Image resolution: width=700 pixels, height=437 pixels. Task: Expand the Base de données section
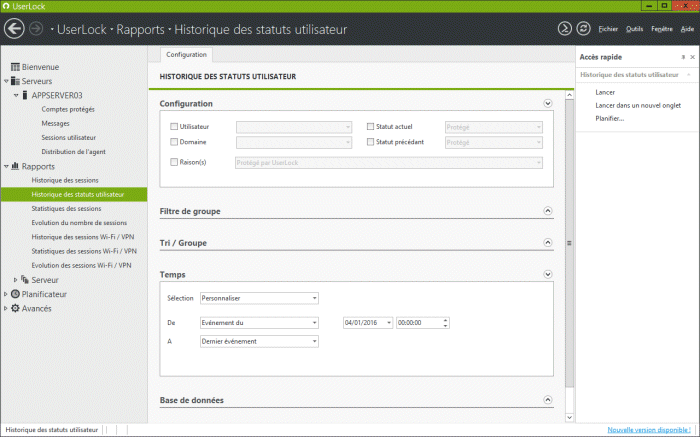pos(548,400)
